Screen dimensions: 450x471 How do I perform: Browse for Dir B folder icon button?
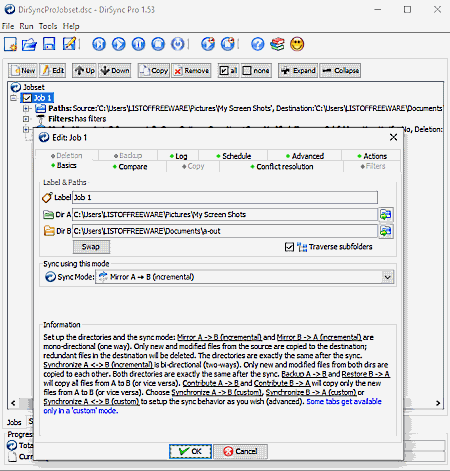coord(386,231)
